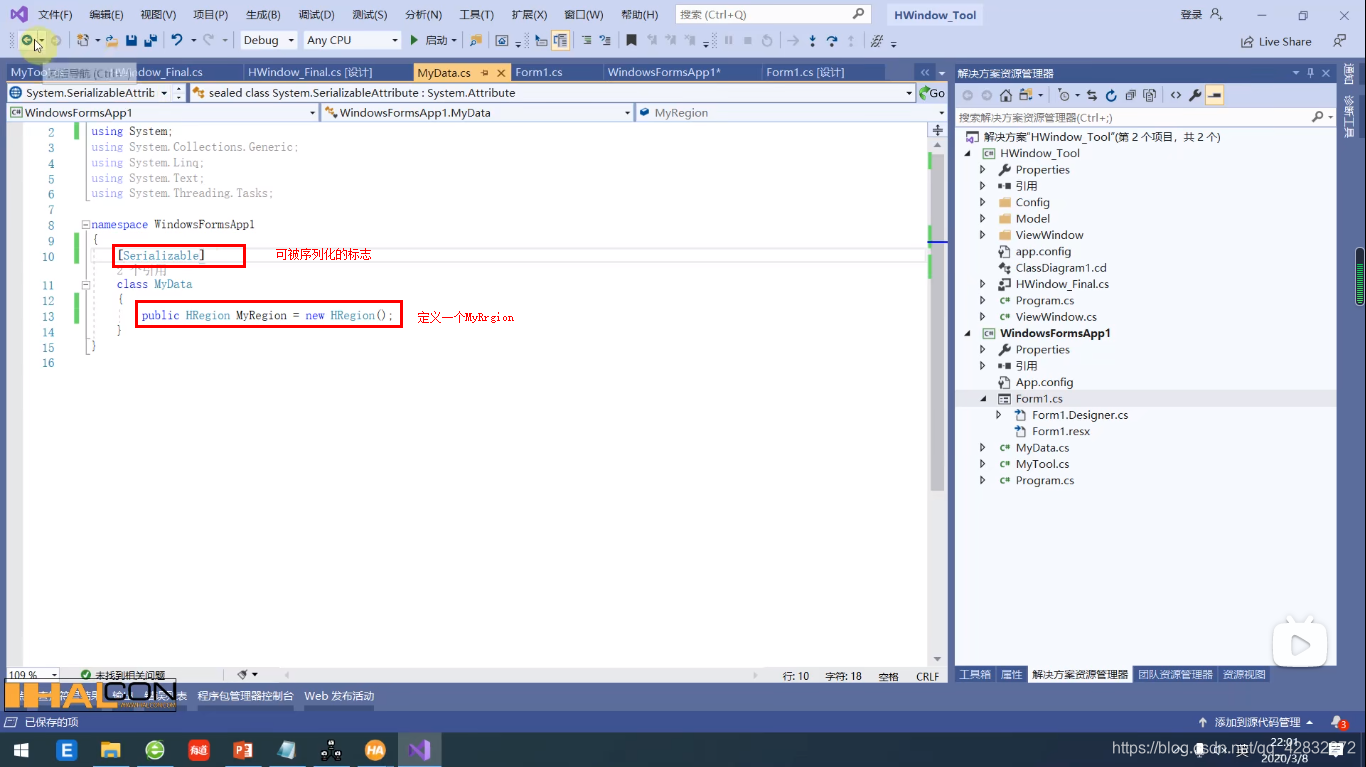The height and width of the screenshot is (767, 1366).
Task: Open the 视图(V) menu
Action: click(158, 15)
